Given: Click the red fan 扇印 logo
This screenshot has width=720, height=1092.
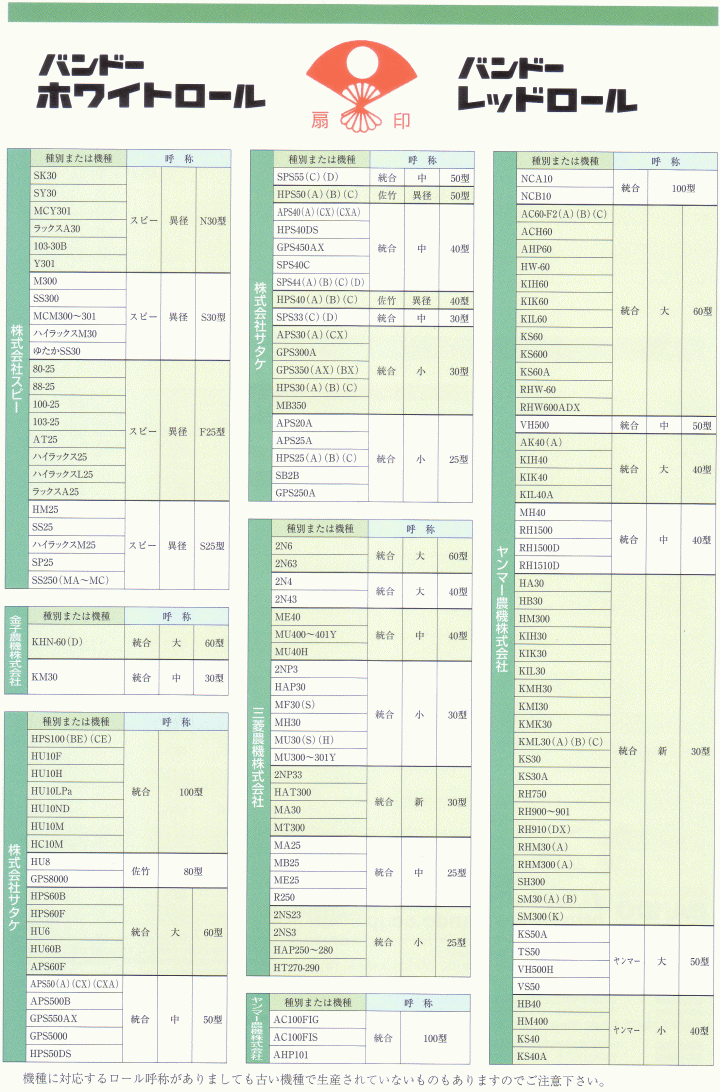Looking at the screenshot, I should point(361,86).
